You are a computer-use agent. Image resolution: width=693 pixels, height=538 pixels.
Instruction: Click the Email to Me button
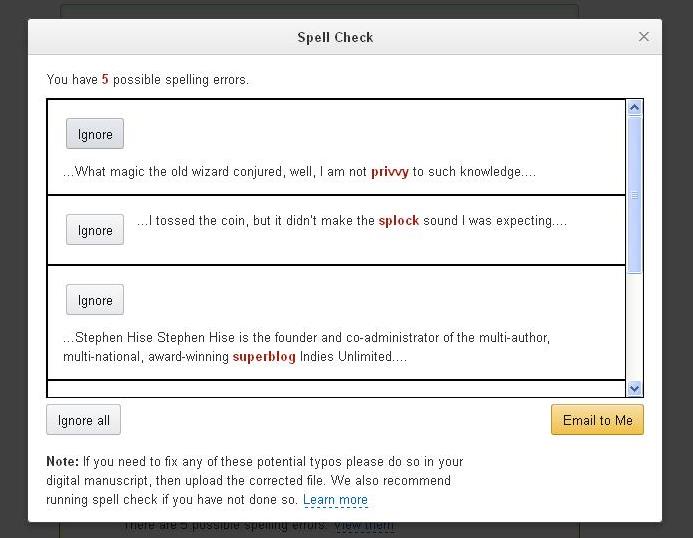597,420
